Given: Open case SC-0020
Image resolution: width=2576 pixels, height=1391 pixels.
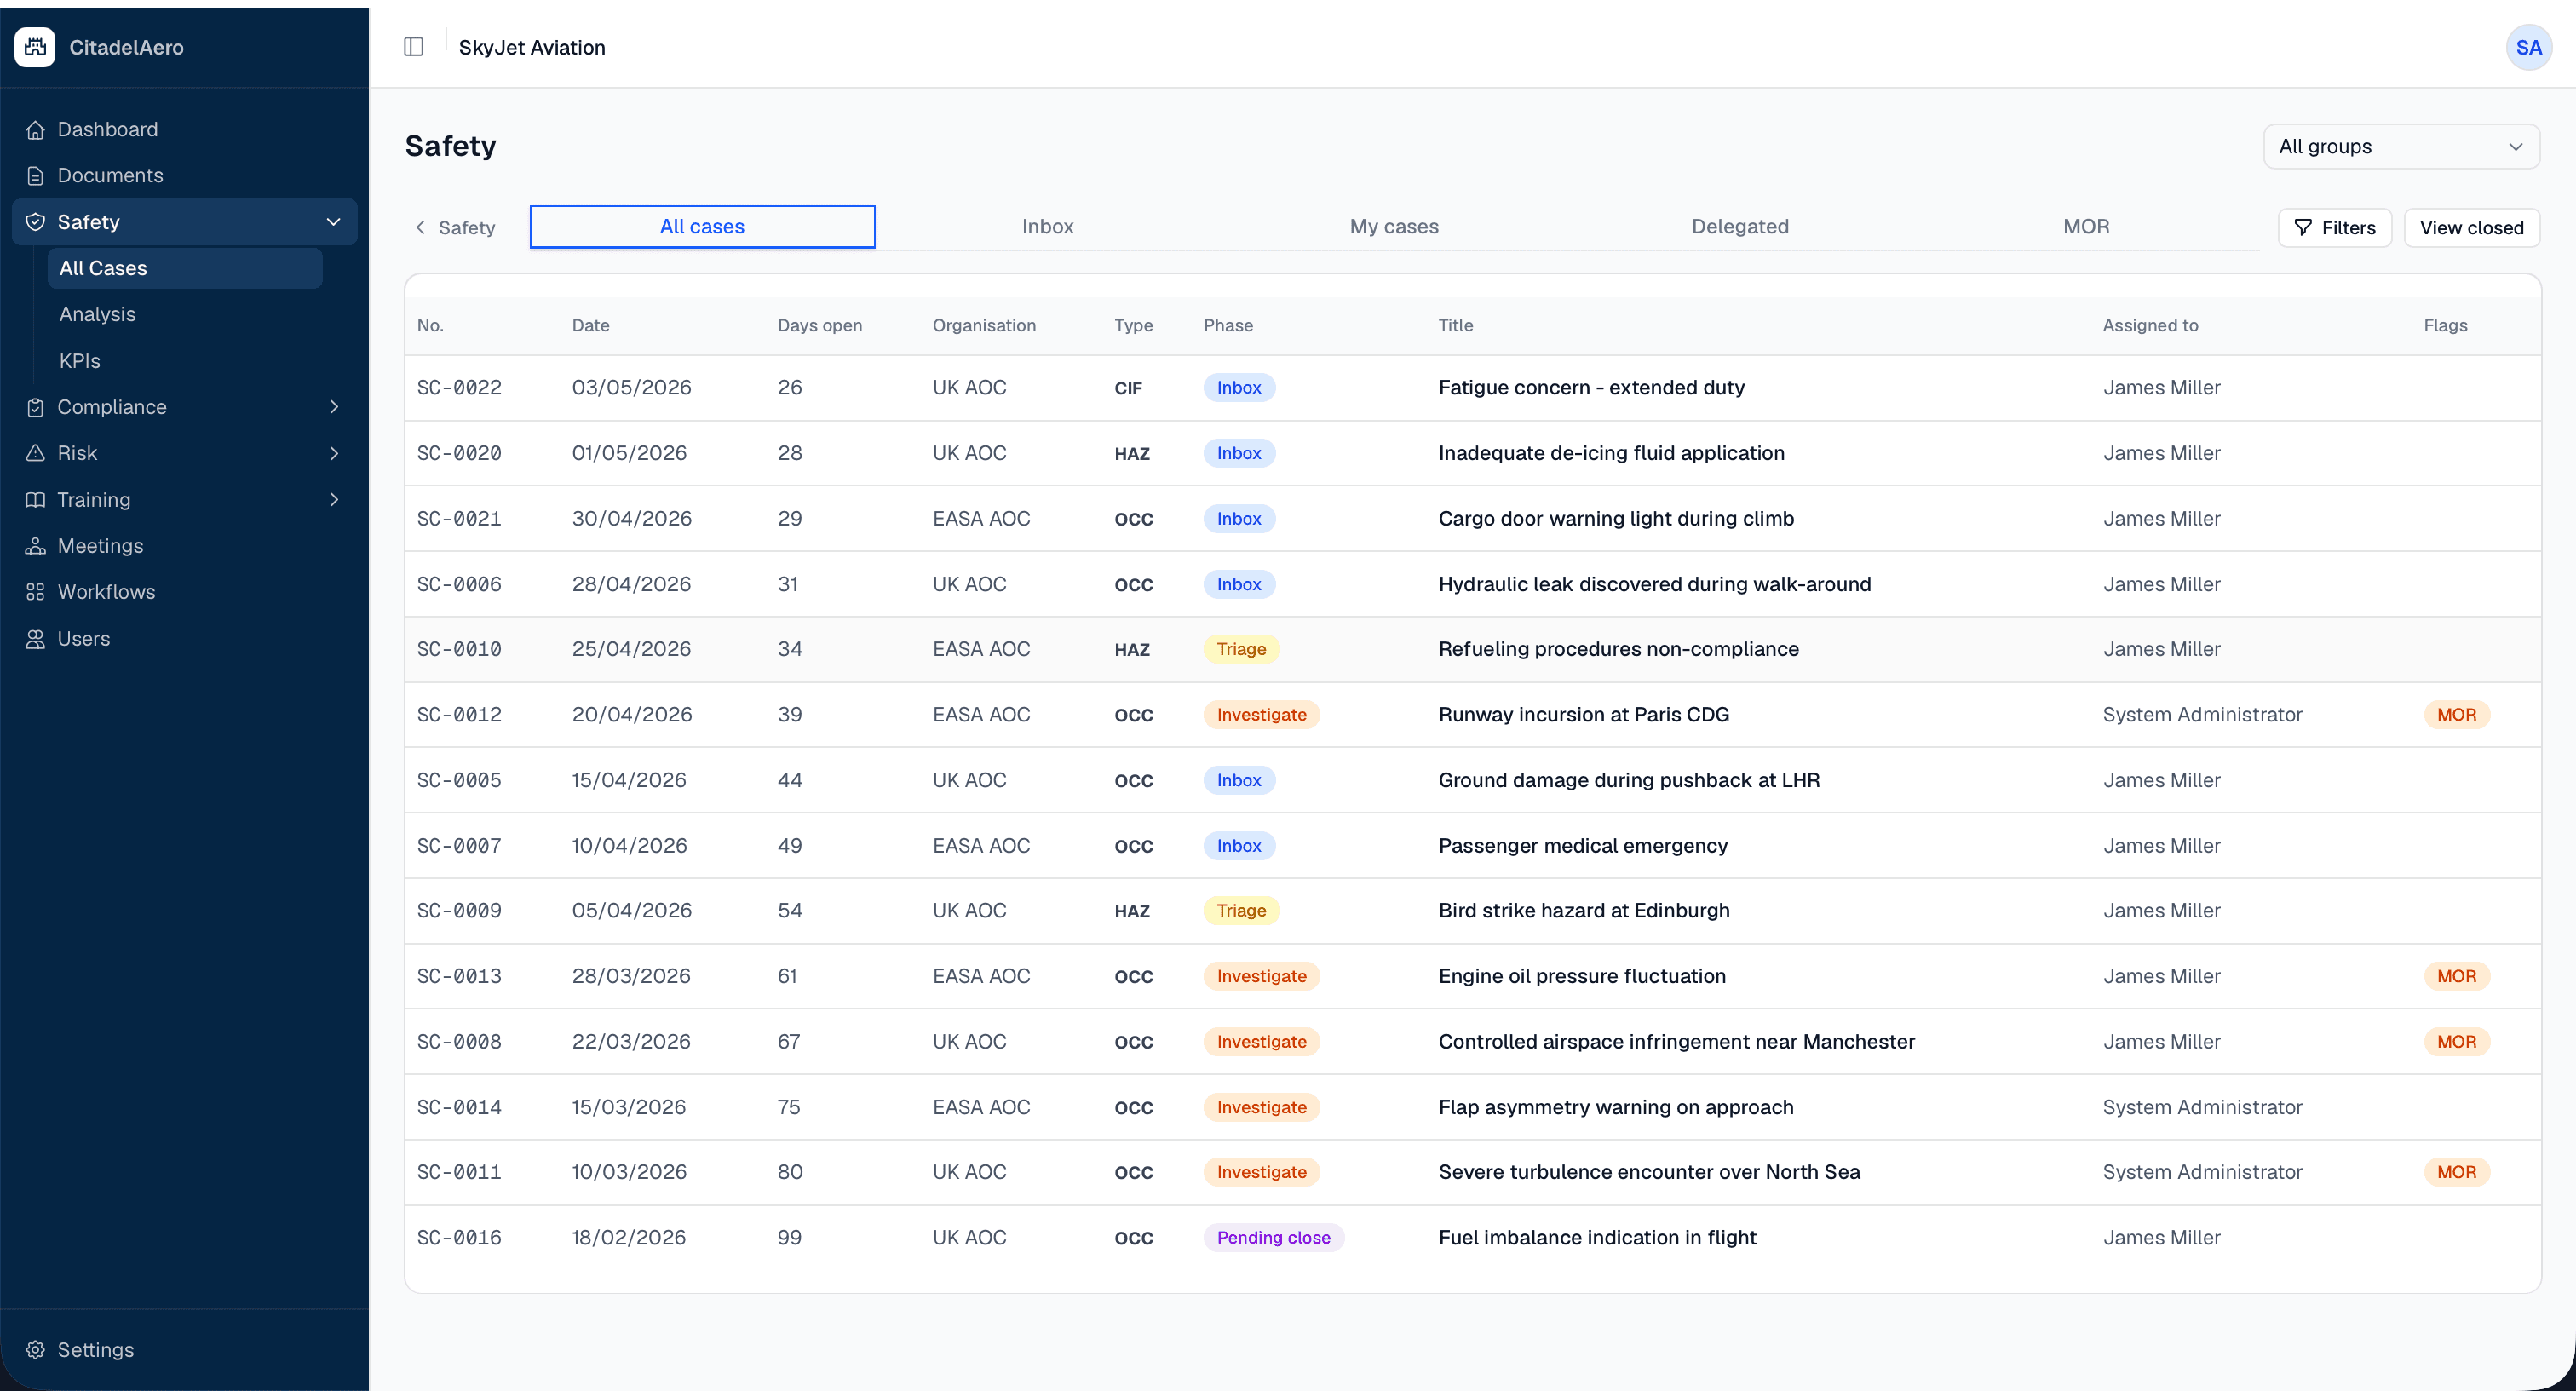Looking at the screenshot, I should coord(459,453).
